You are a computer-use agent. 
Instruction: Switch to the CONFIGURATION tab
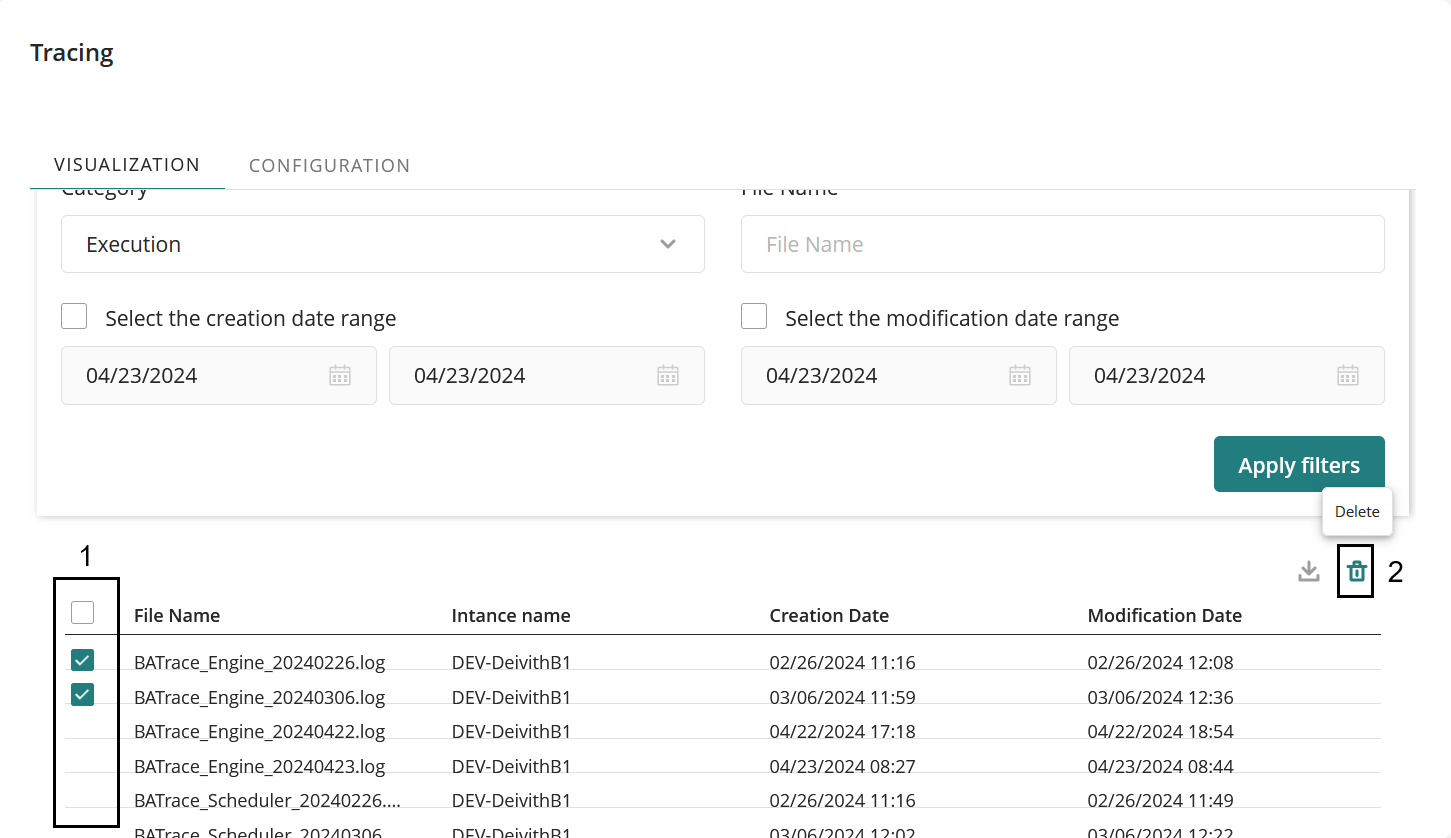tap(329, 165)
